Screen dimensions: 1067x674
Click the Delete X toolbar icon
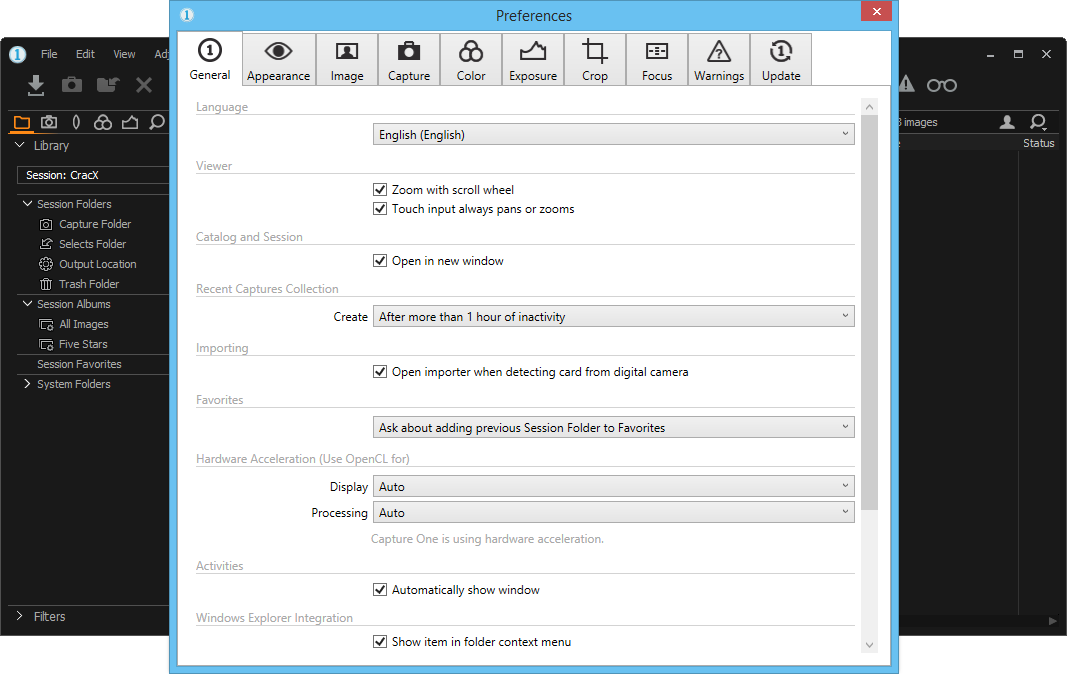point(144,85)
